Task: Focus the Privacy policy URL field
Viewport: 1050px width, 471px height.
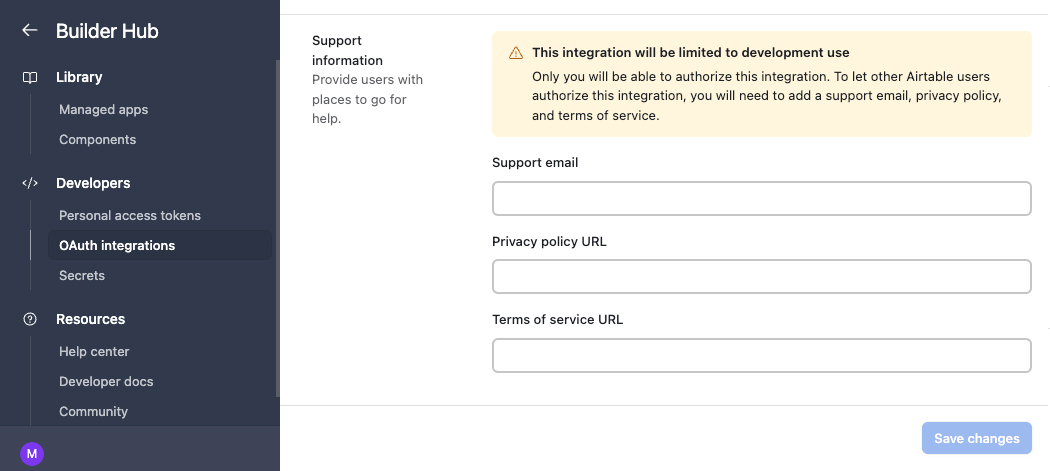Action: click(761, 277)
